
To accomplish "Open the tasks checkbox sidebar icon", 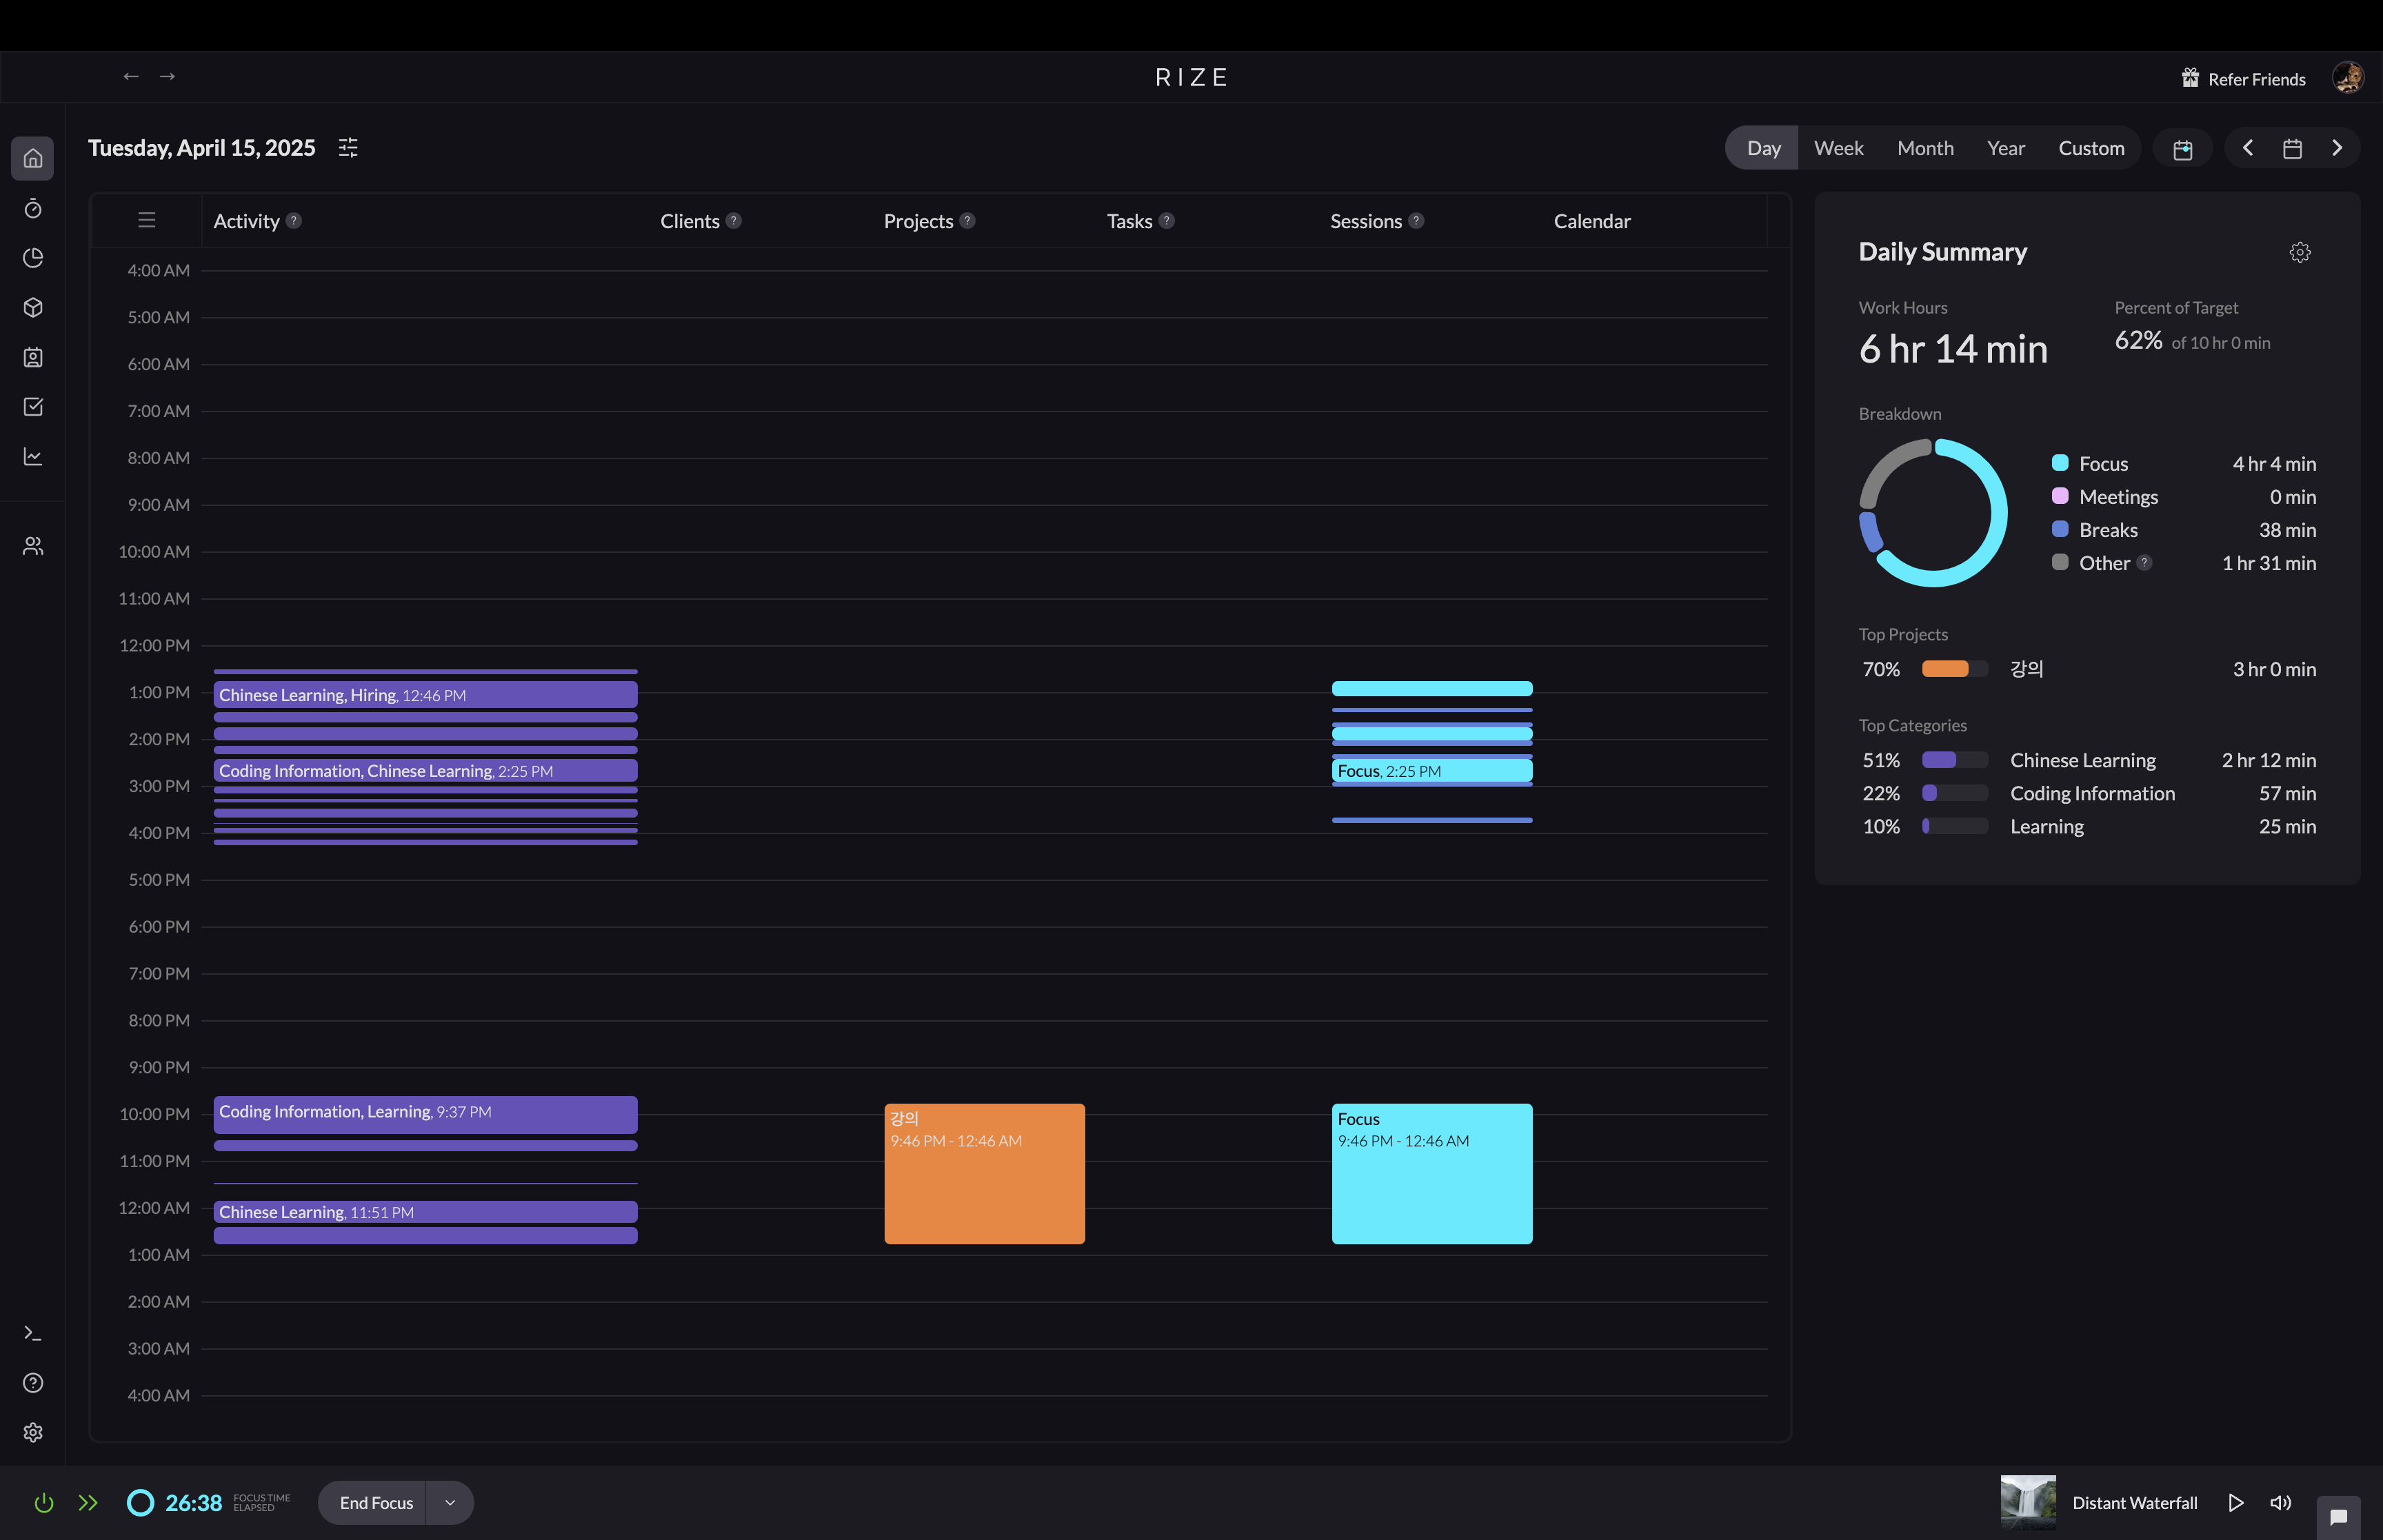I will (x=33, y=407).
